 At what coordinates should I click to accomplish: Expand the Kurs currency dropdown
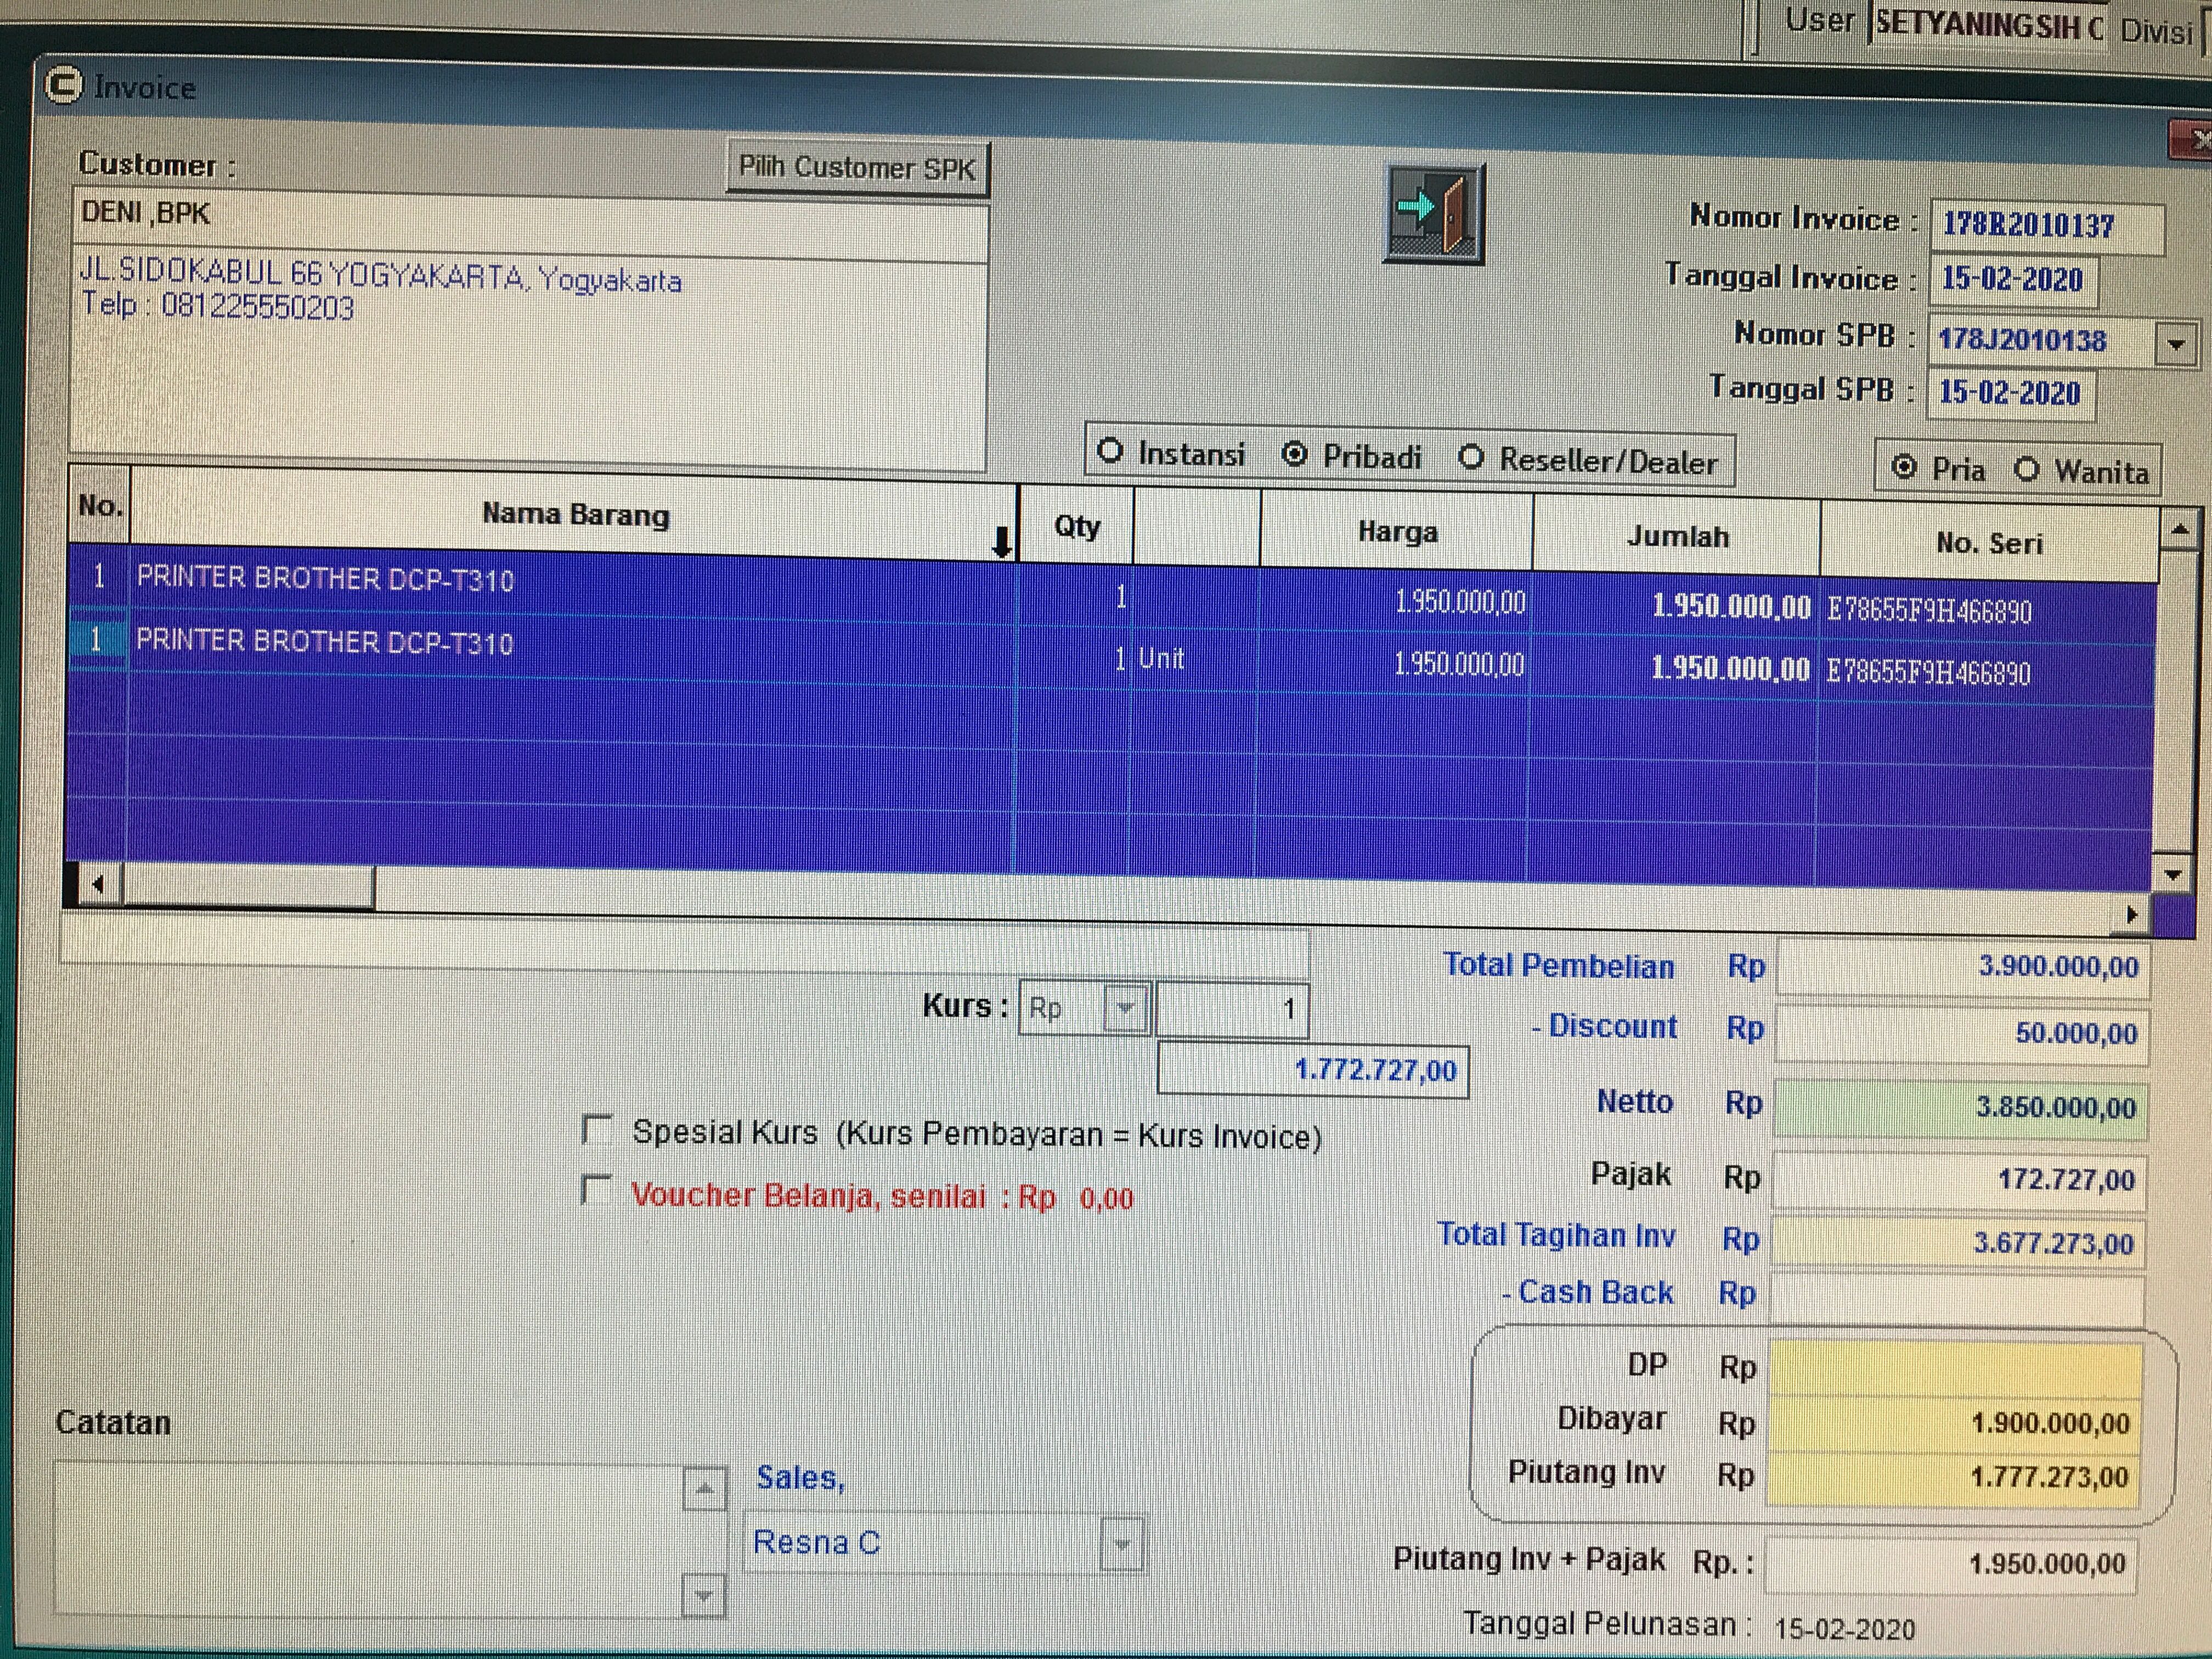(1125, 1007)
